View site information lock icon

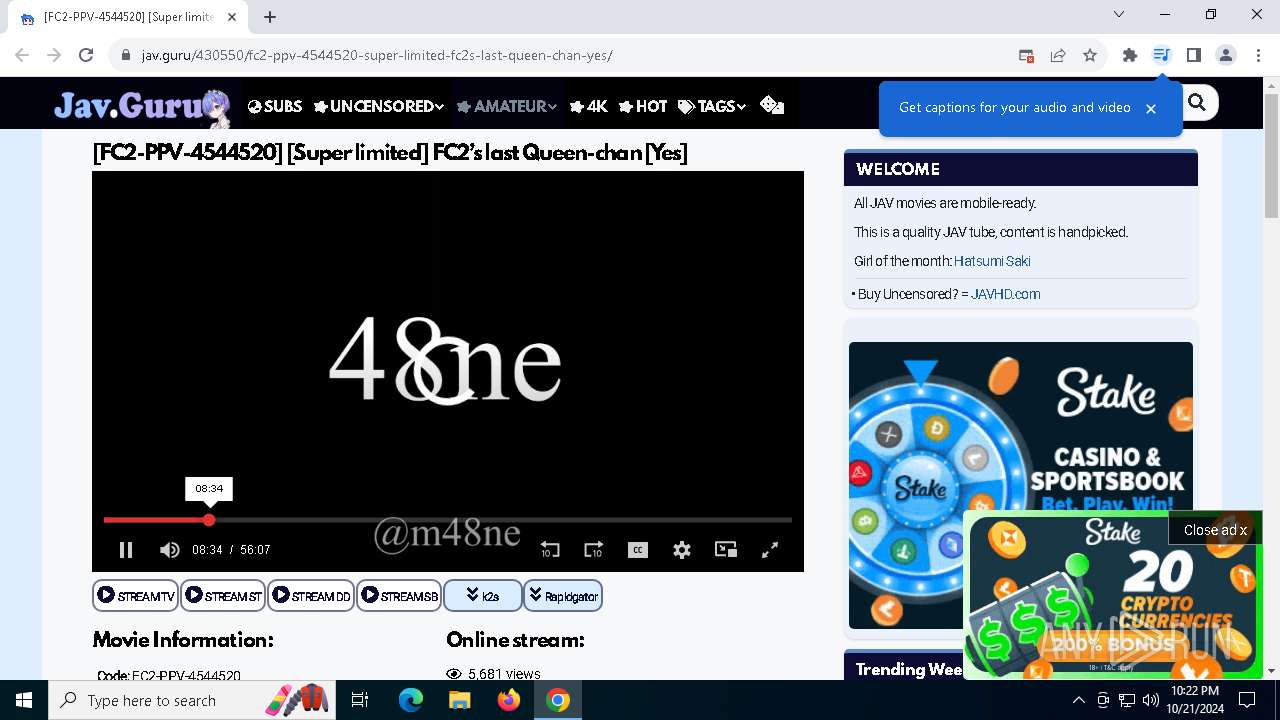126,55
